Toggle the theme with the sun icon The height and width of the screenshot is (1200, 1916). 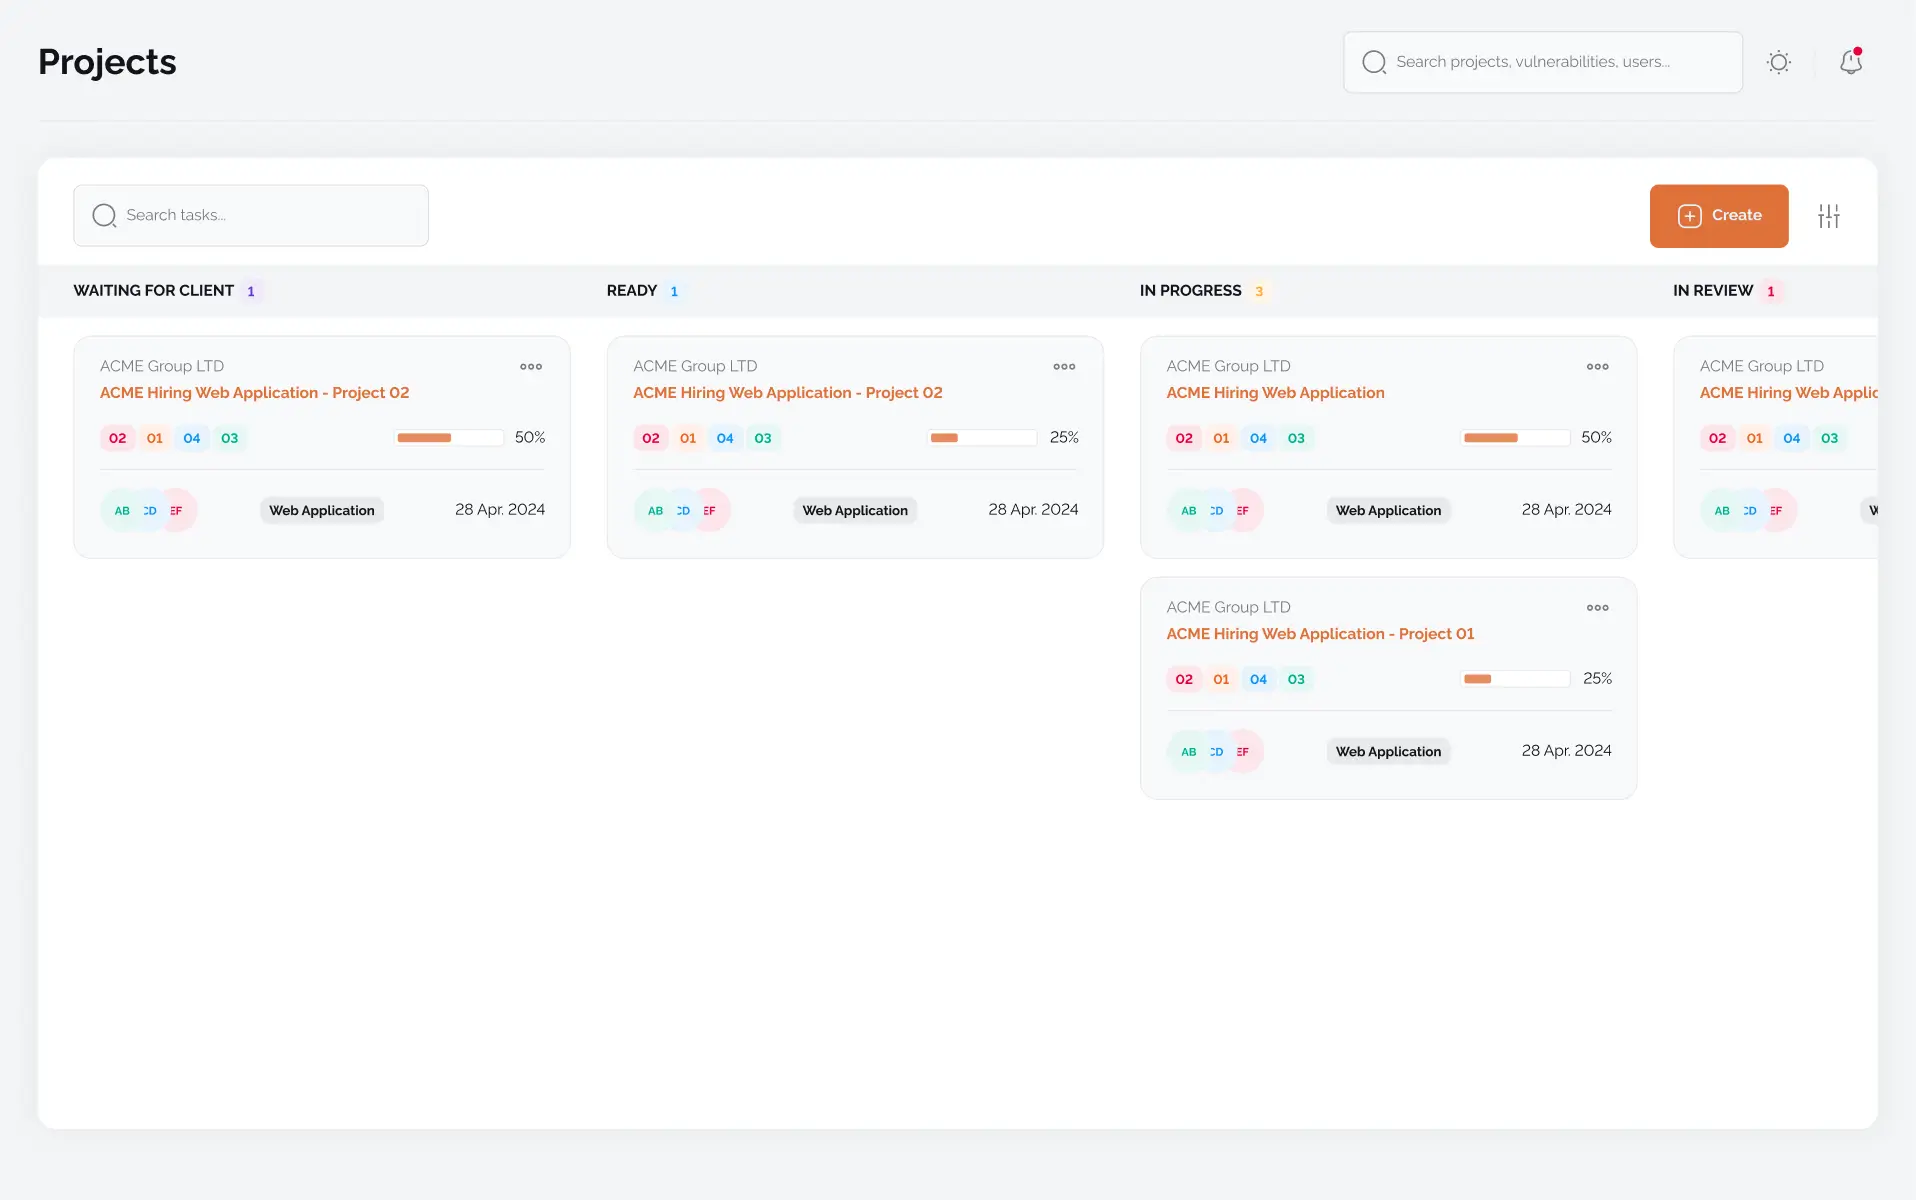click(x=1780, y=62)
